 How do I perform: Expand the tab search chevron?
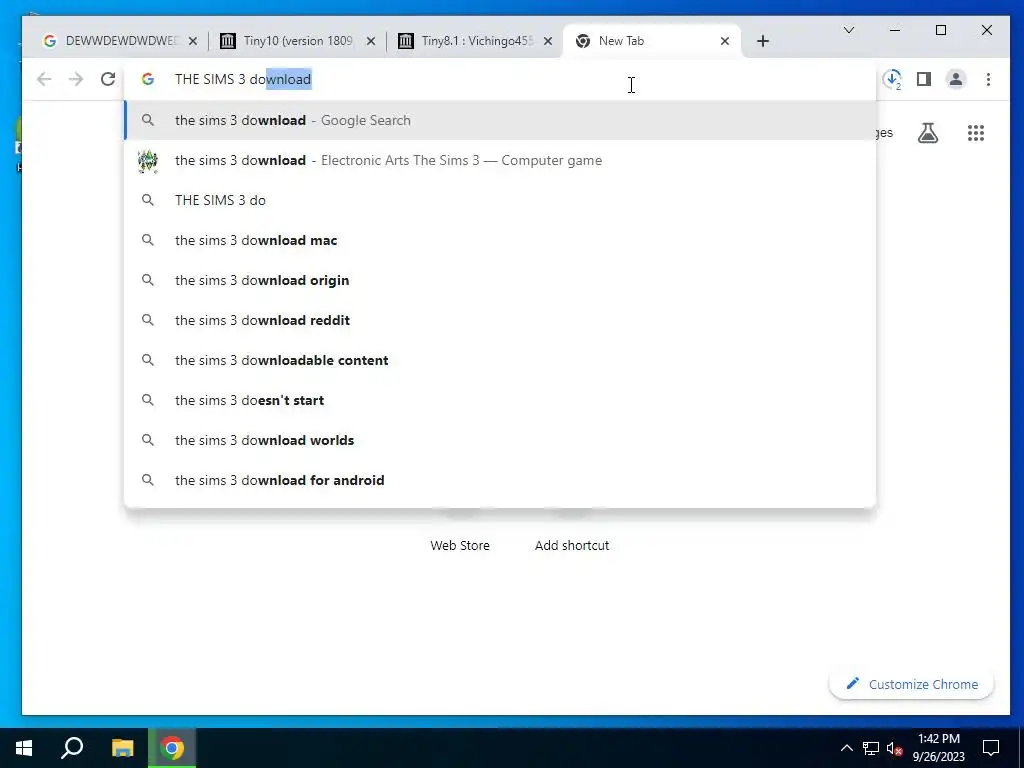tap(849, 30)
